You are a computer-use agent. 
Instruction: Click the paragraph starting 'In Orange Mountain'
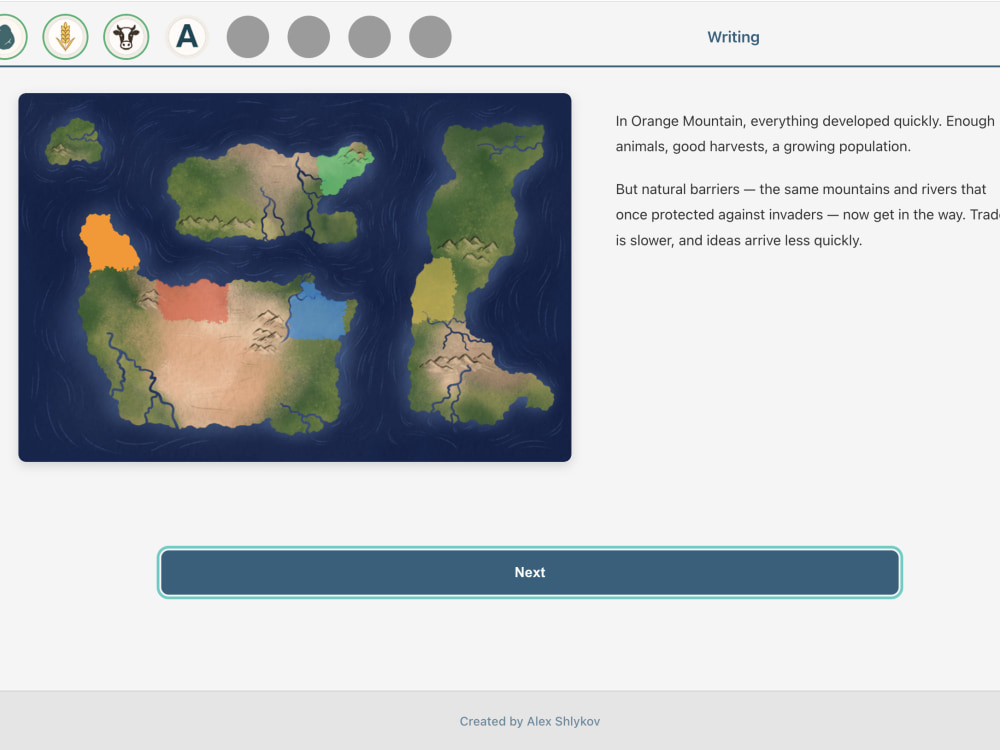tap(807, 134)
